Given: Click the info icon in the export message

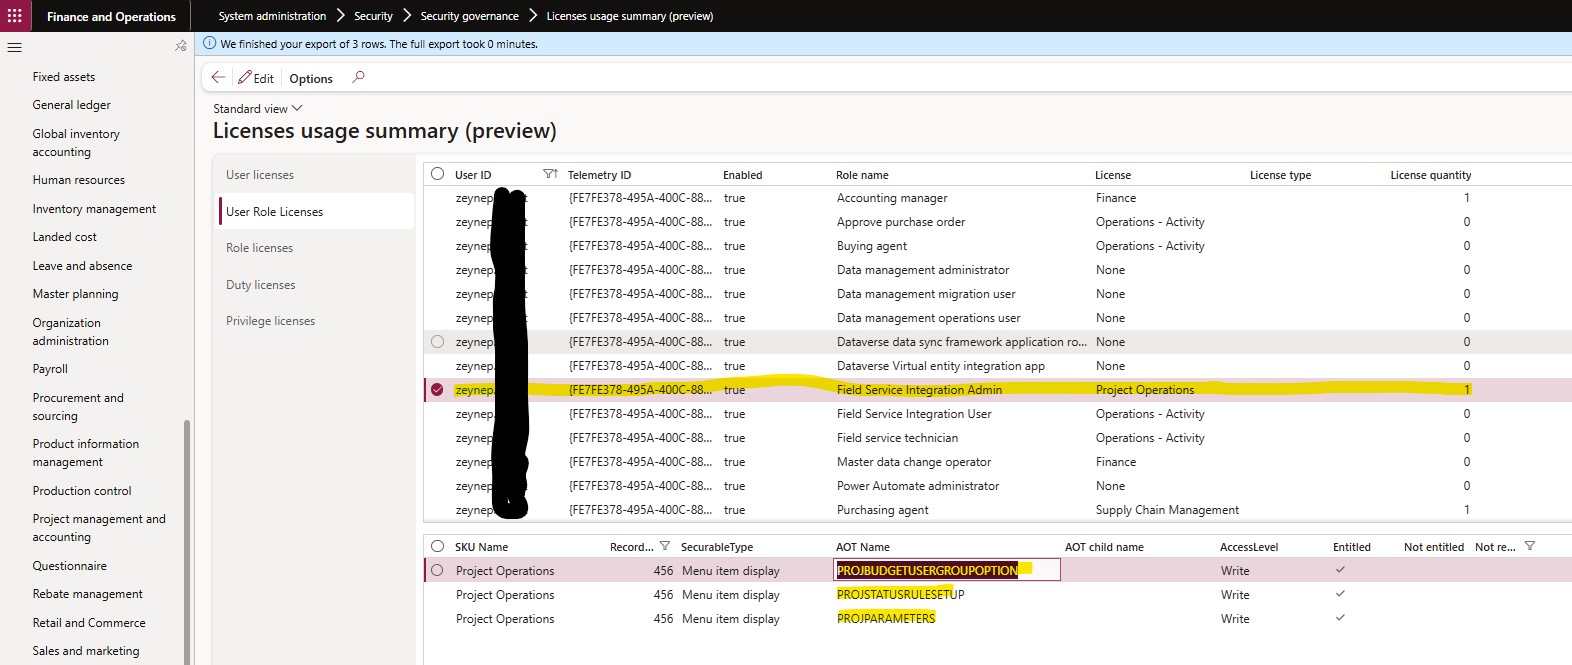Looking at the screenshot, I should (210, 43).
